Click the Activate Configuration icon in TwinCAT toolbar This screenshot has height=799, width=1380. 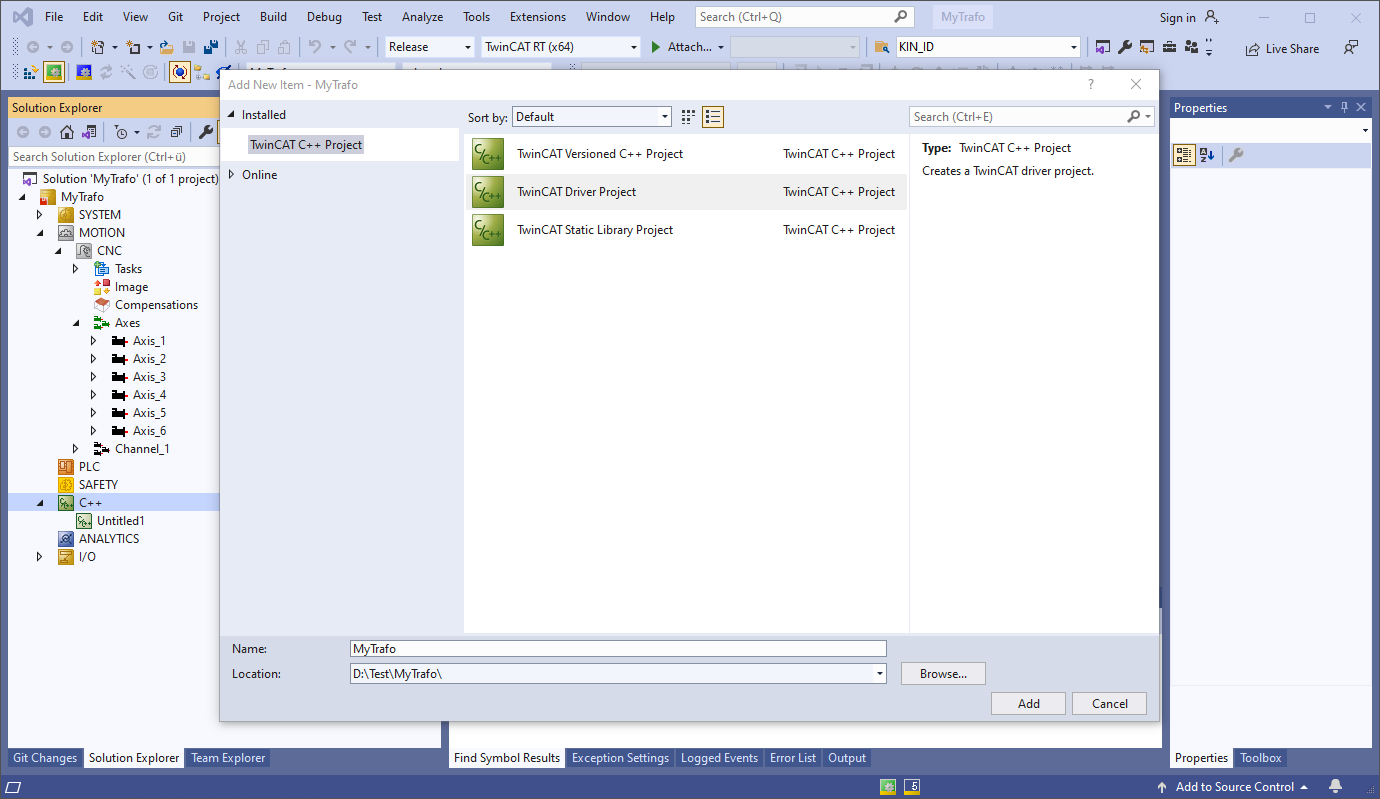click(x=30, y=72)
